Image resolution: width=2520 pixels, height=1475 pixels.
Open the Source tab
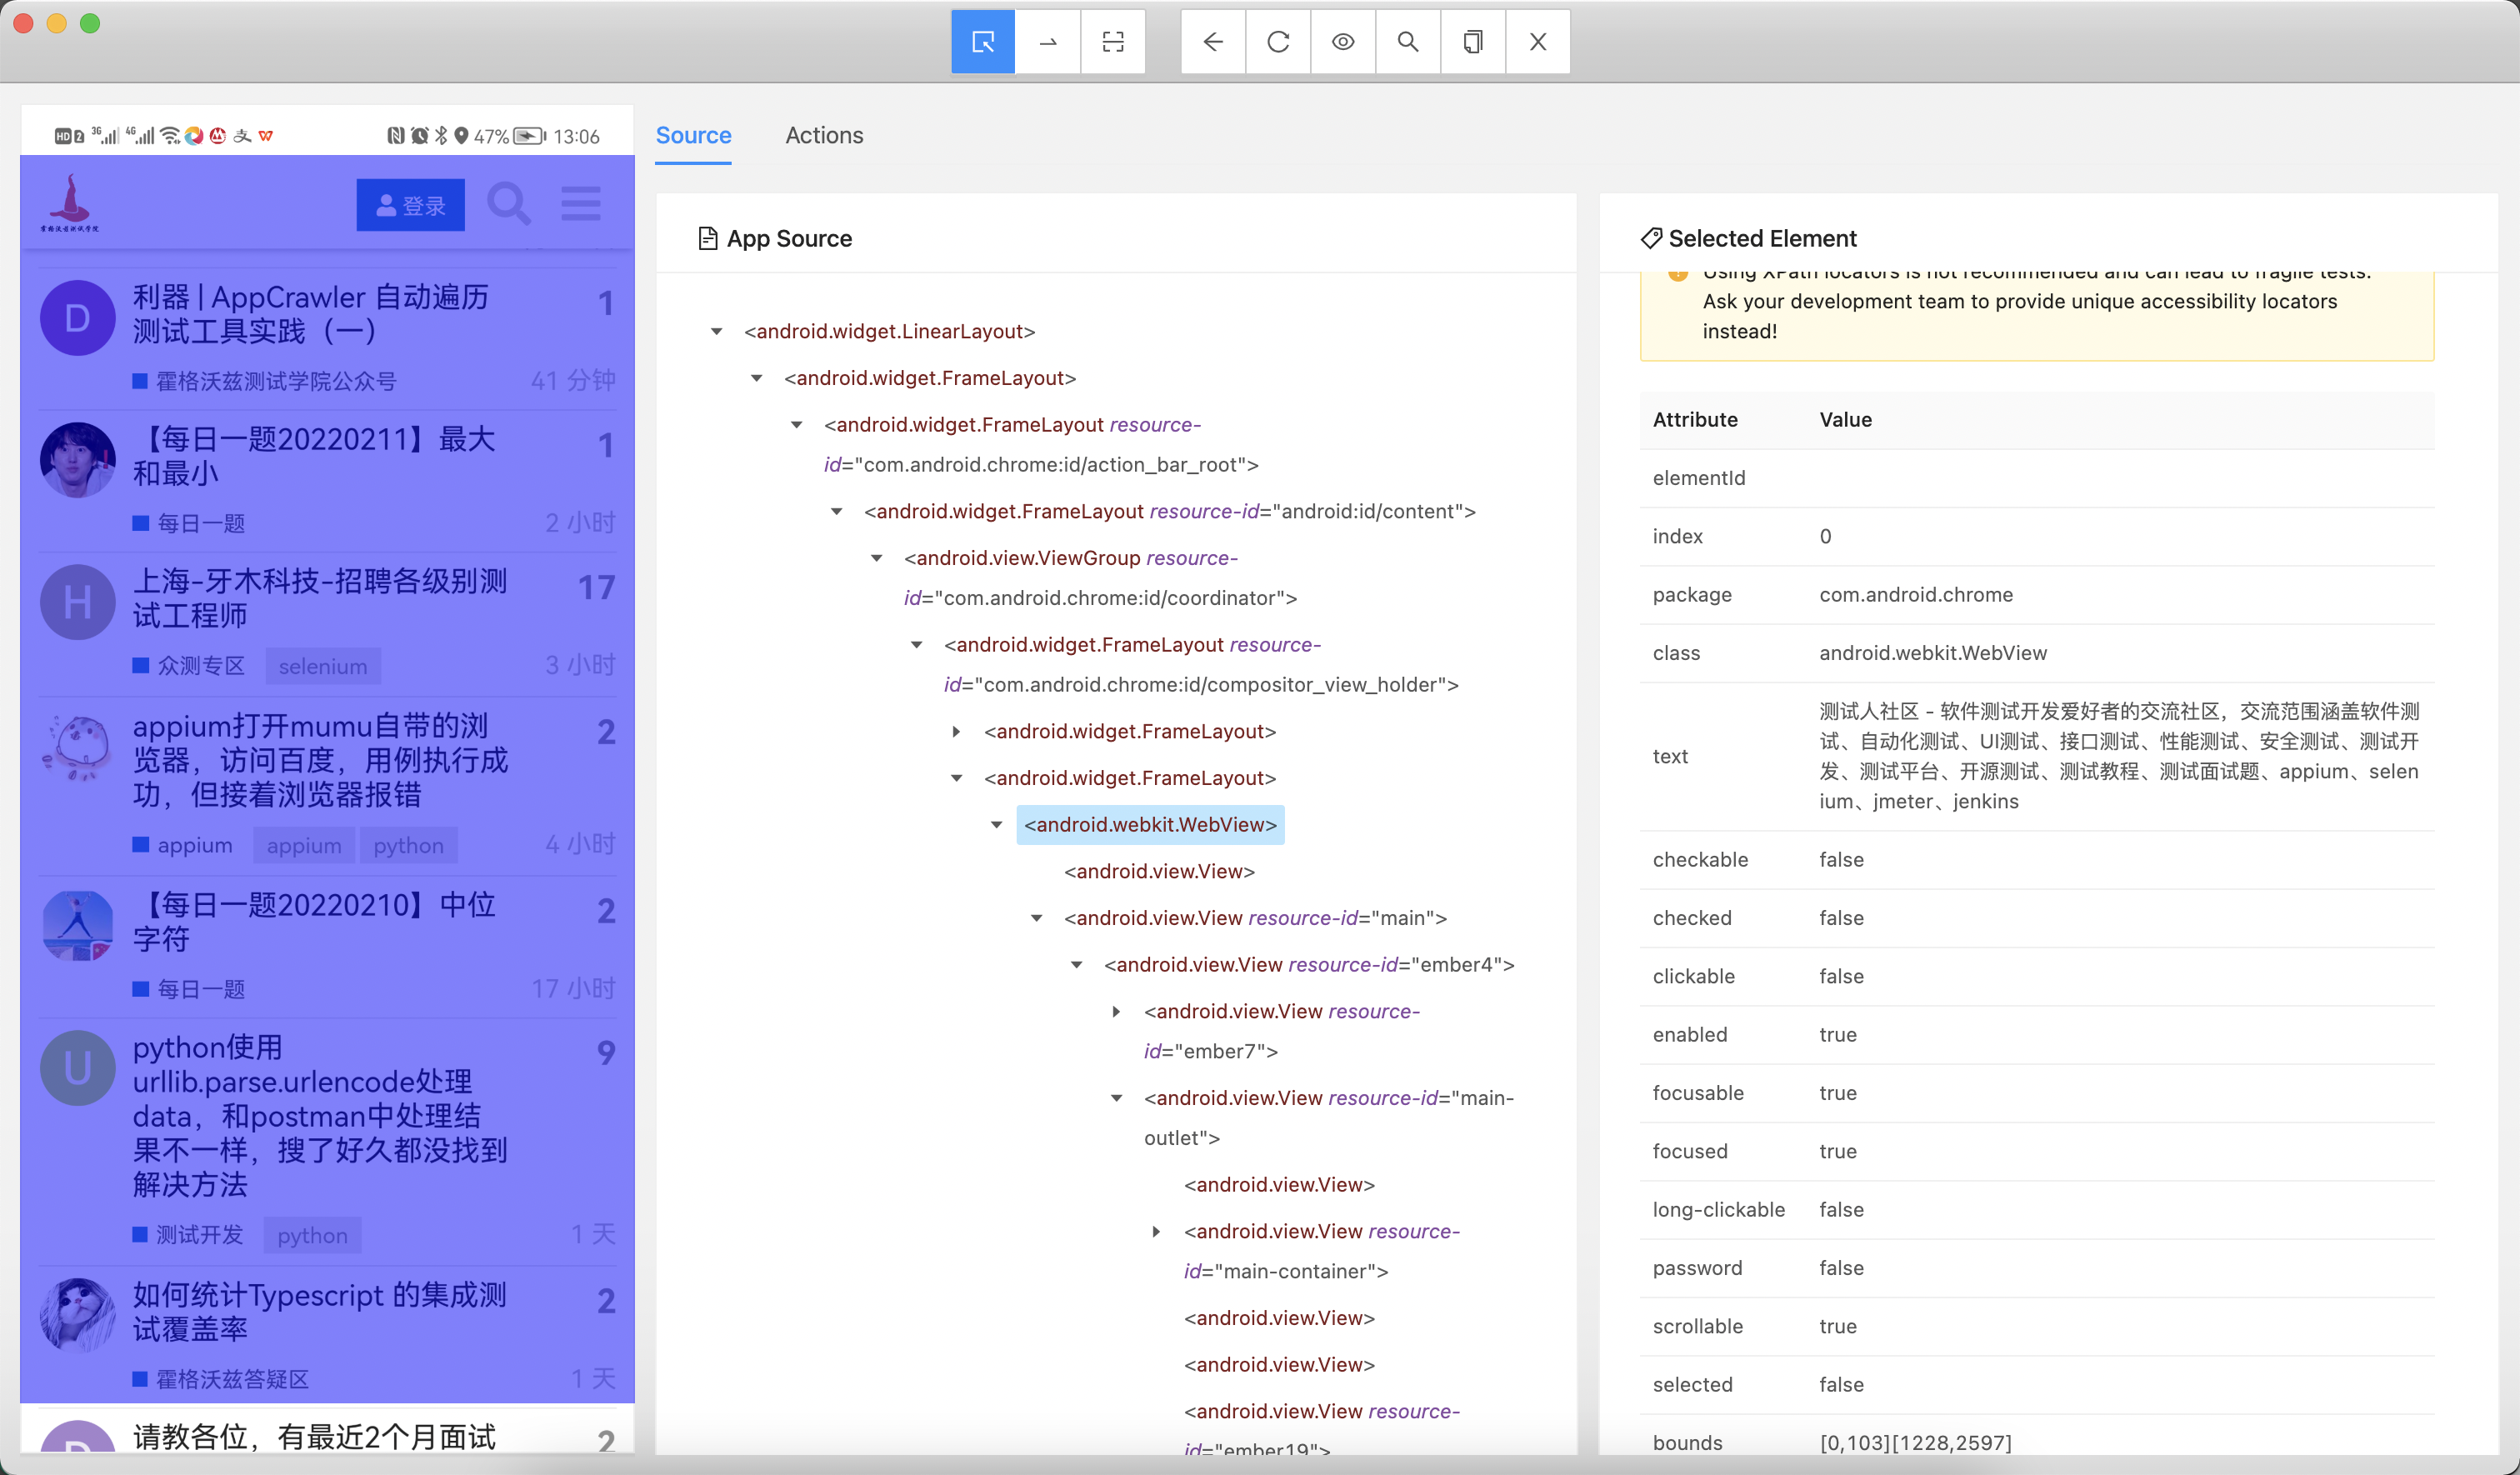click(x=693, y=135)
